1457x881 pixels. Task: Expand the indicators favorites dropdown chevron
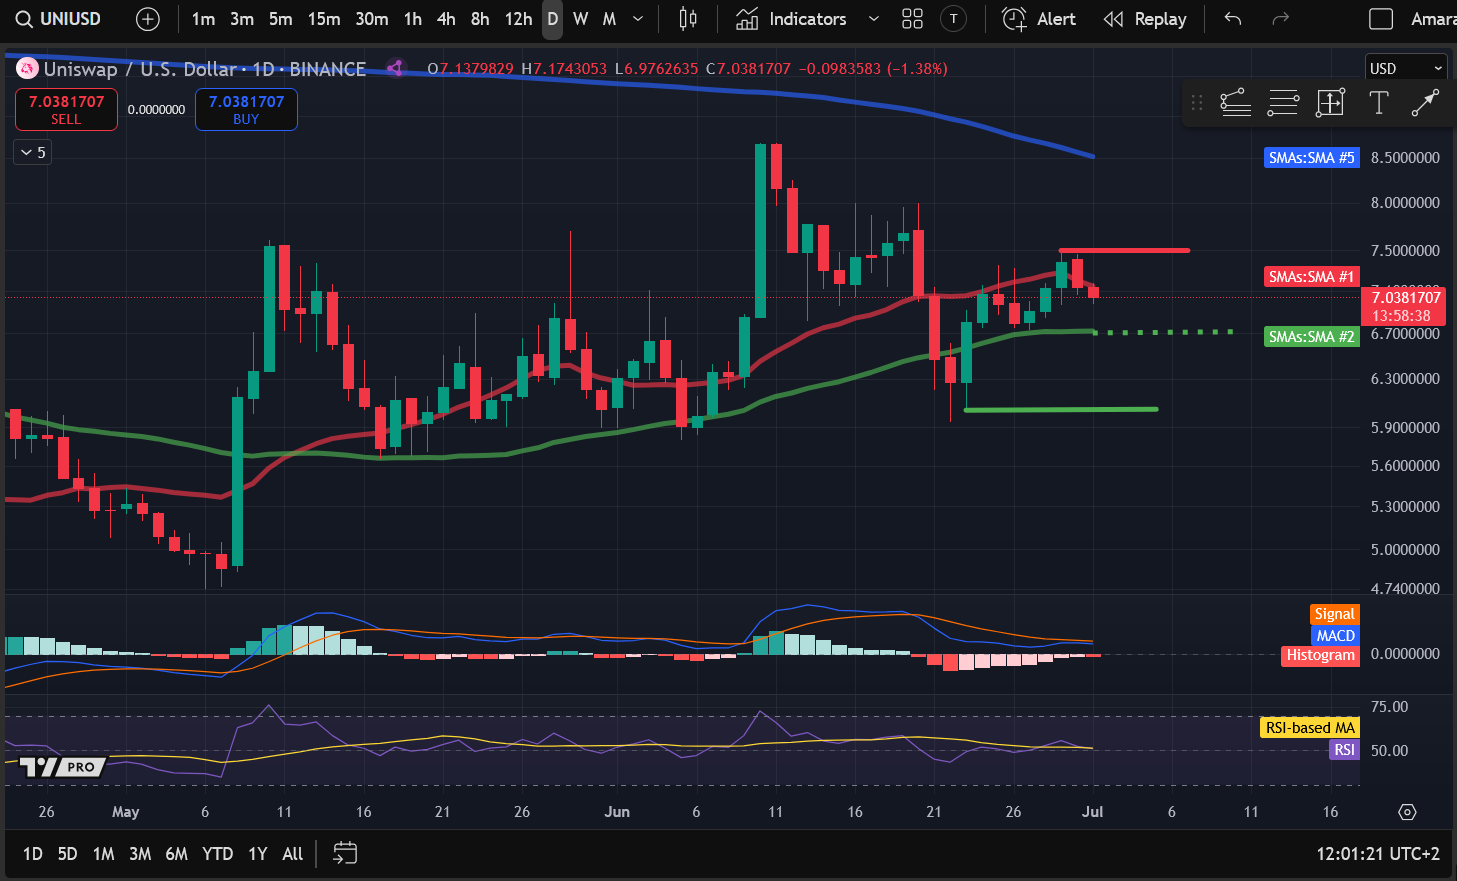(873, 19)
